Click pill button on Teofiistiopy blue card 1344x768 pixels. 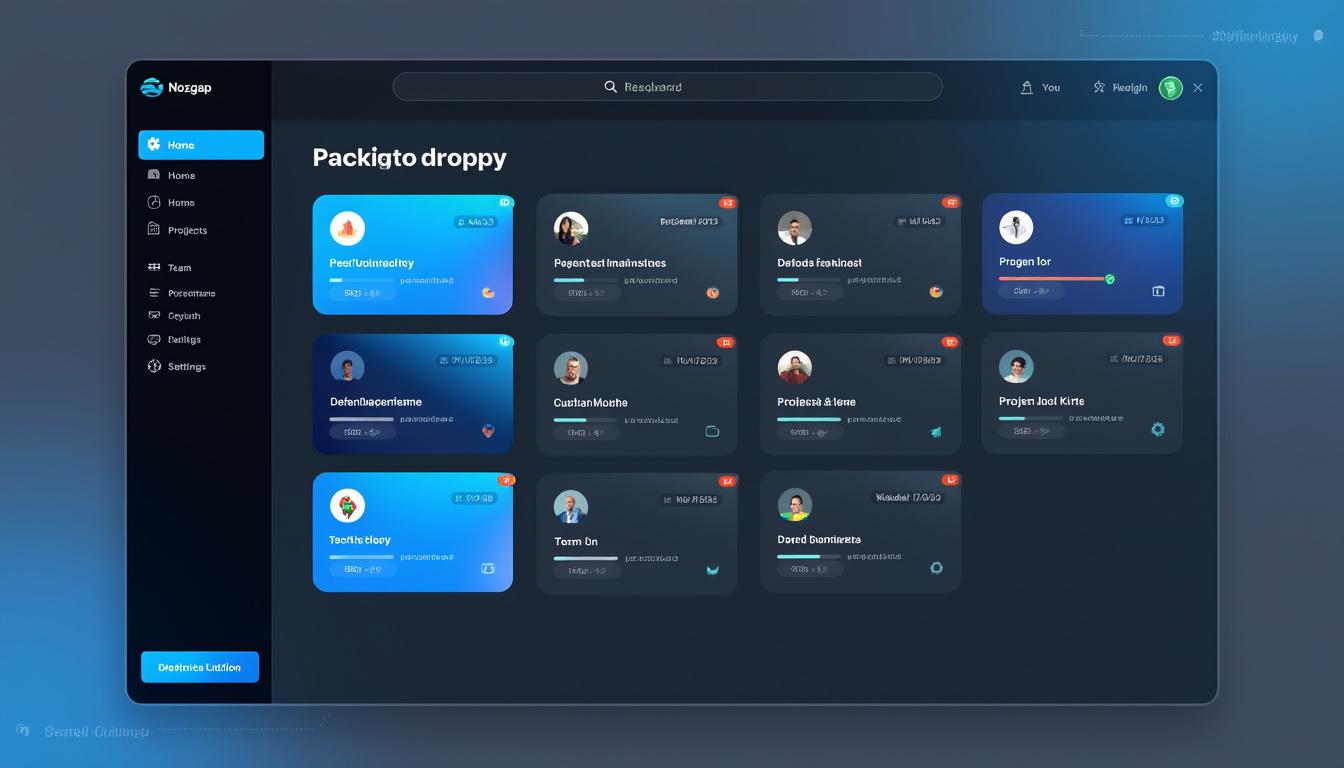363,569
